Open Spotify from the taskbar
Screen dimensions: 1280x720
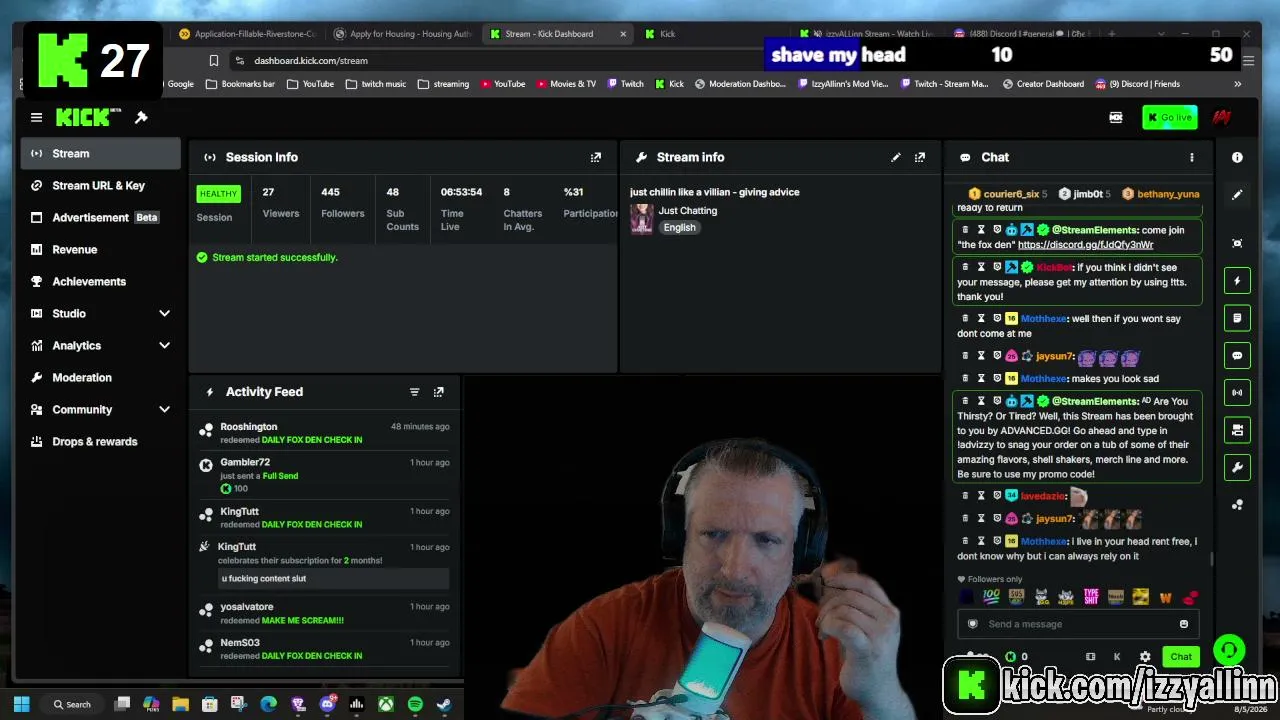(x=415, y=704)
